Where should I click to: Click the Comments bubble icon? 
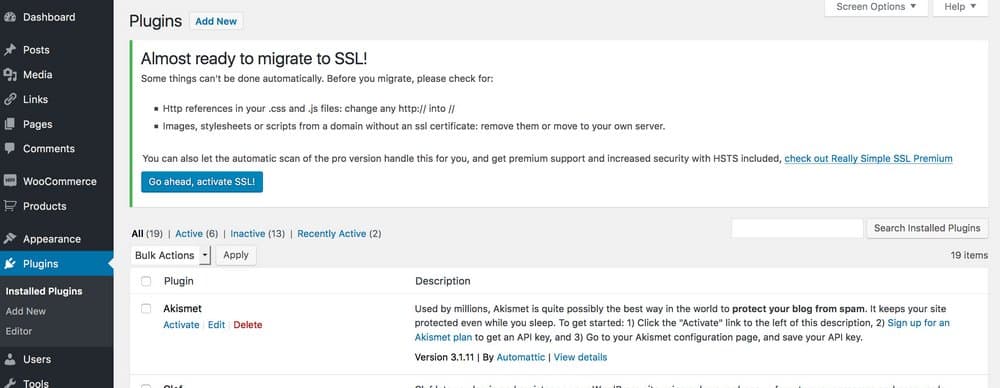click(x=10, y=149)
